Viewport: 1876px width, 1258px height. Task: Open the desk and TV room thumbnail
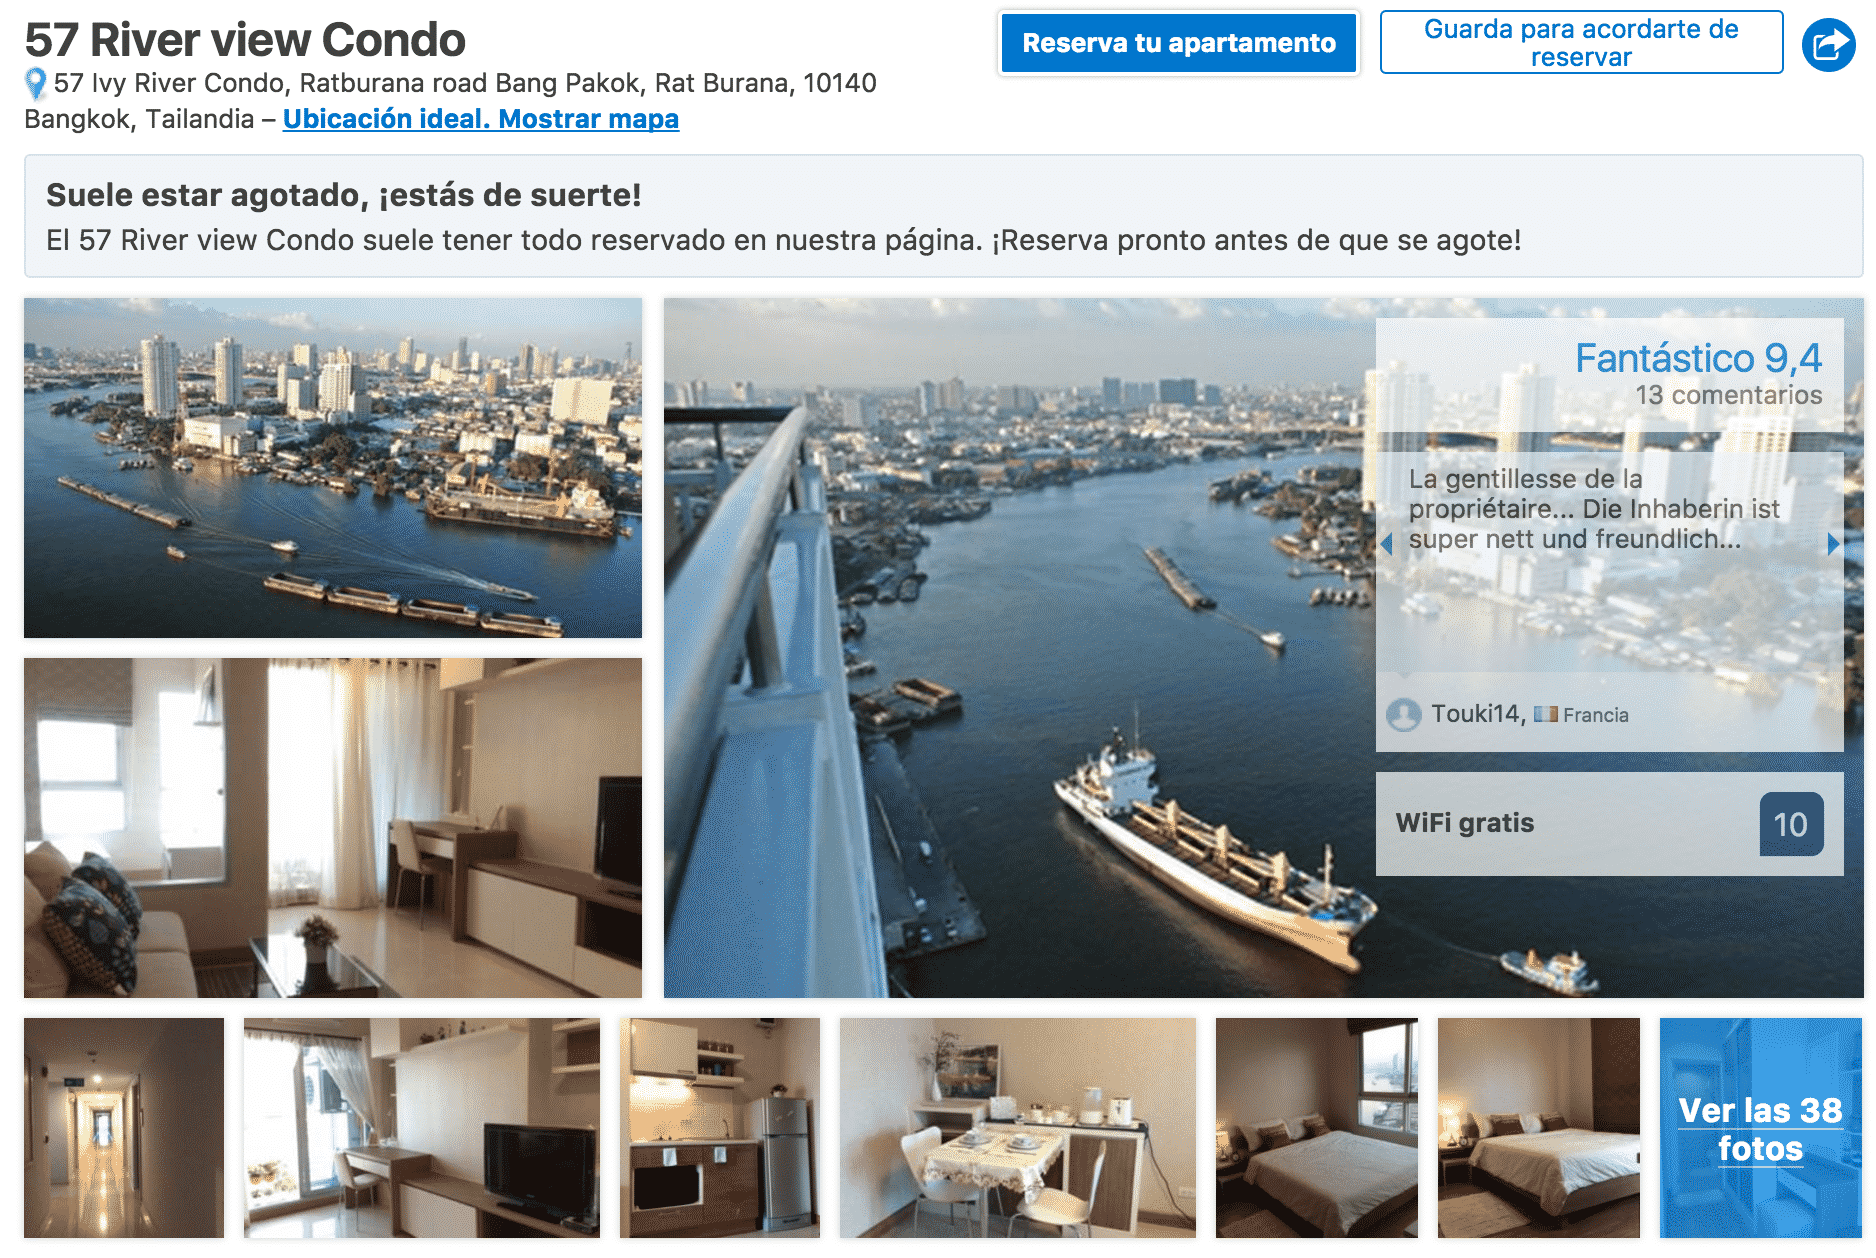422,1128
